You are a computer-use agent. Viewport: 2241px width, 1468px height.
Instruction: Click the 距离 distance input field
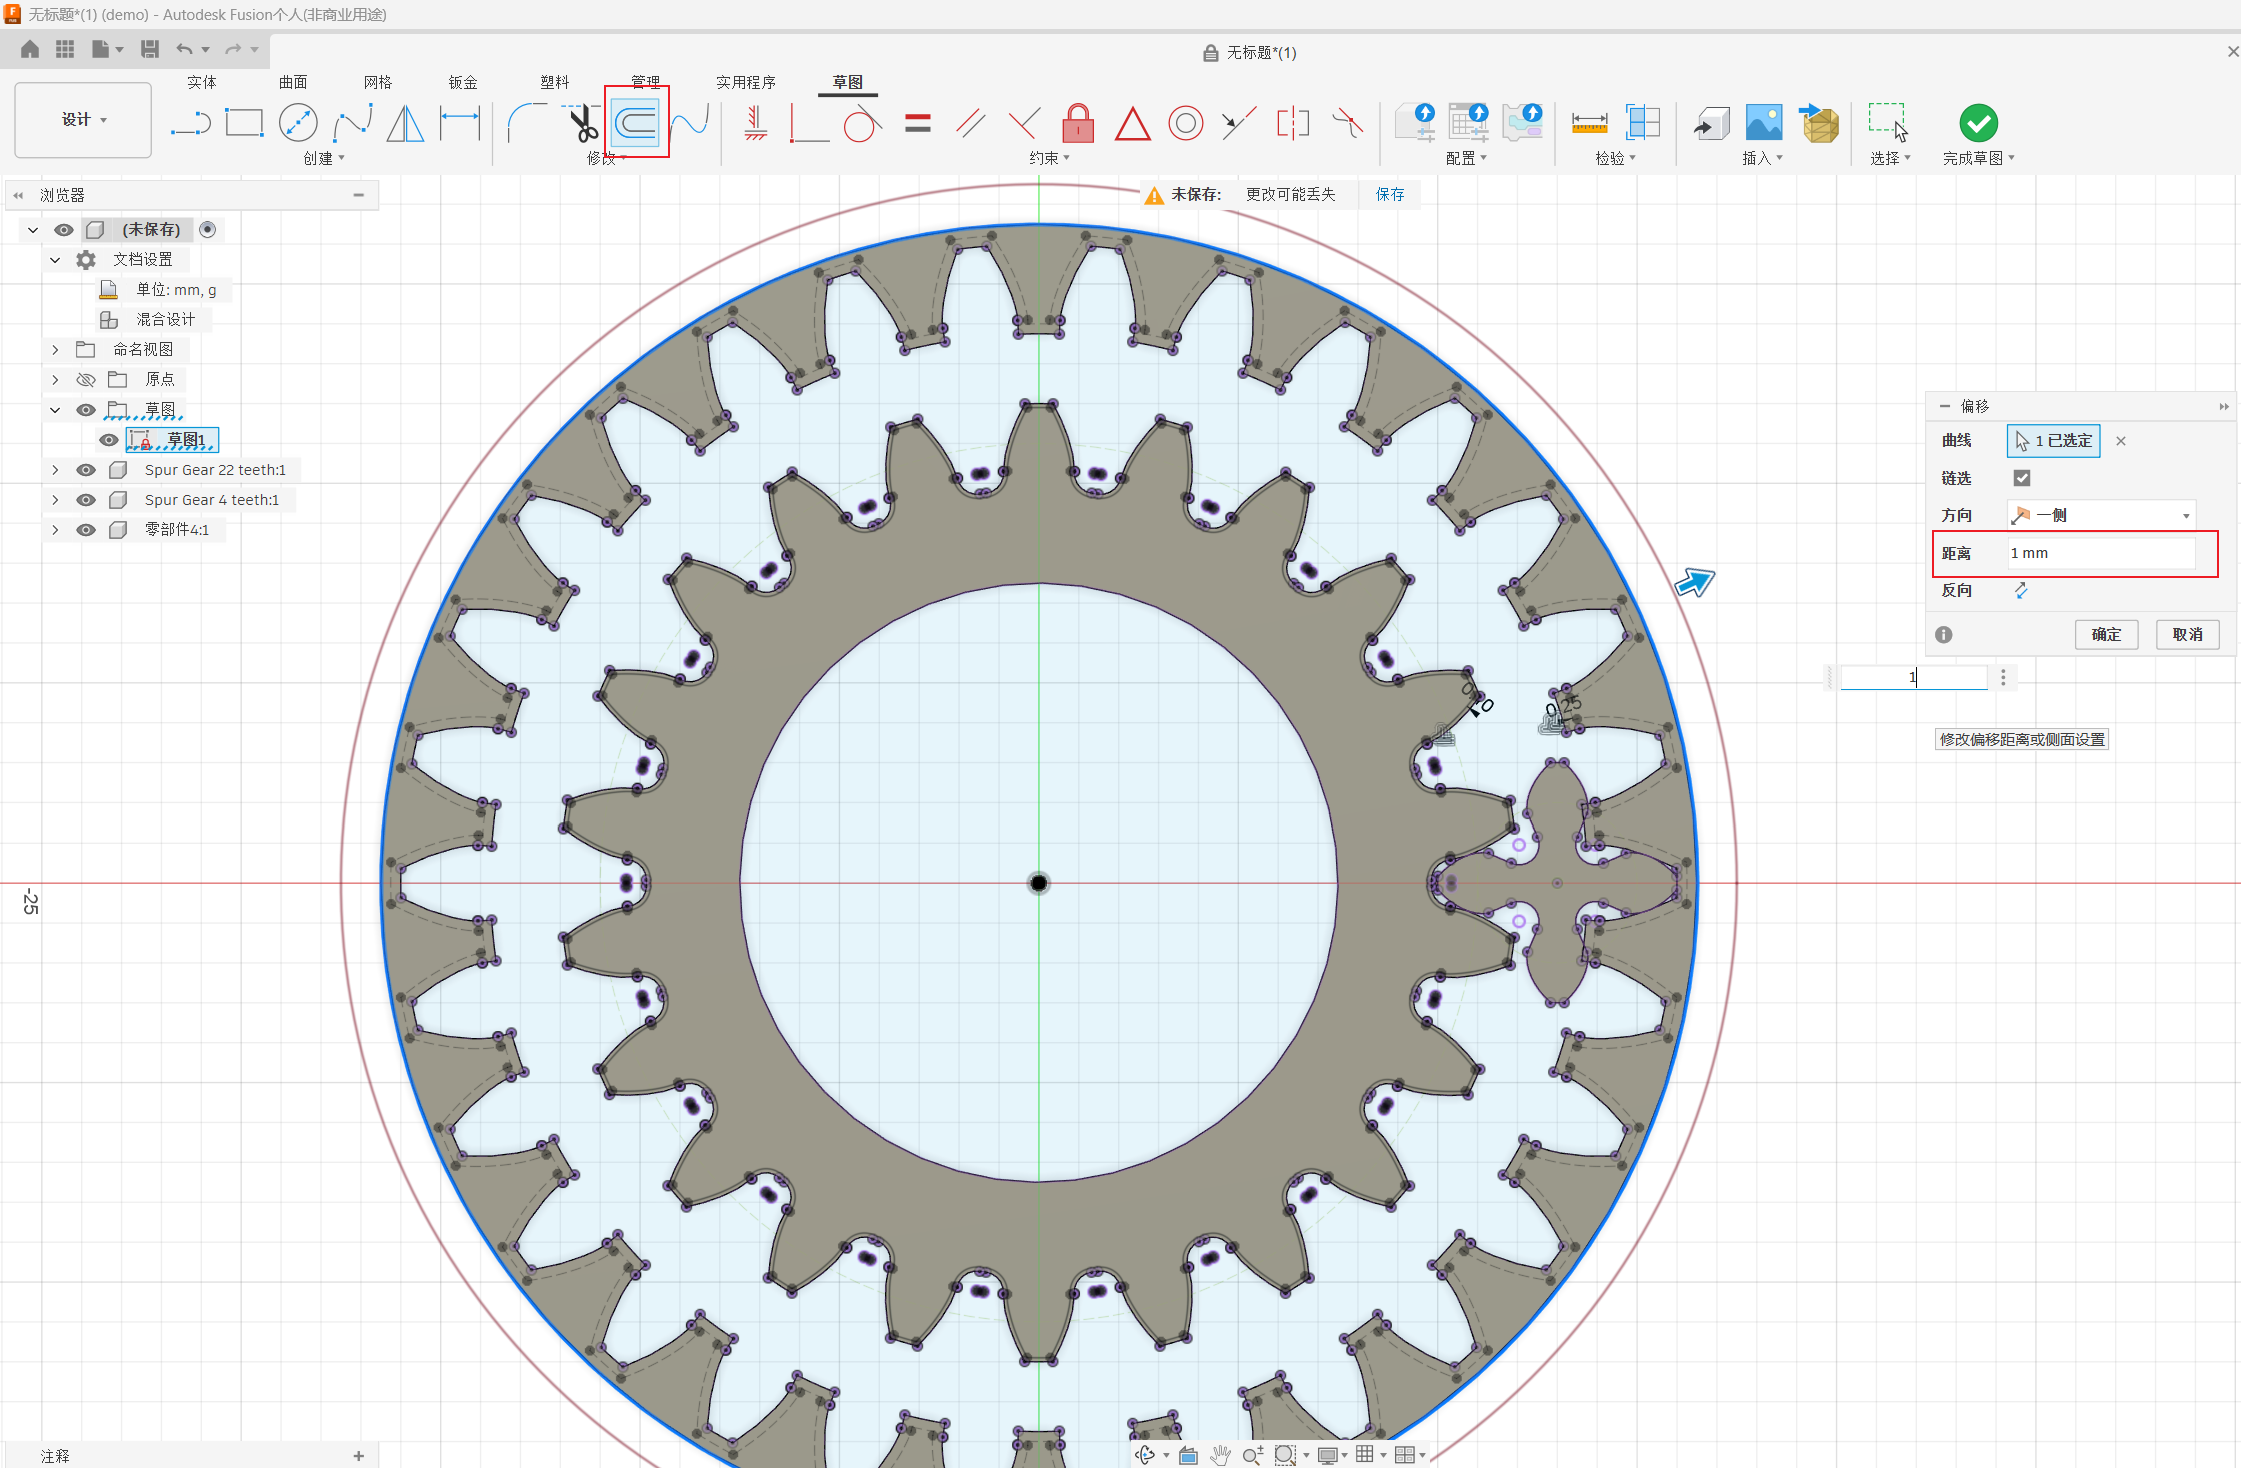(x=2101, y=553)
